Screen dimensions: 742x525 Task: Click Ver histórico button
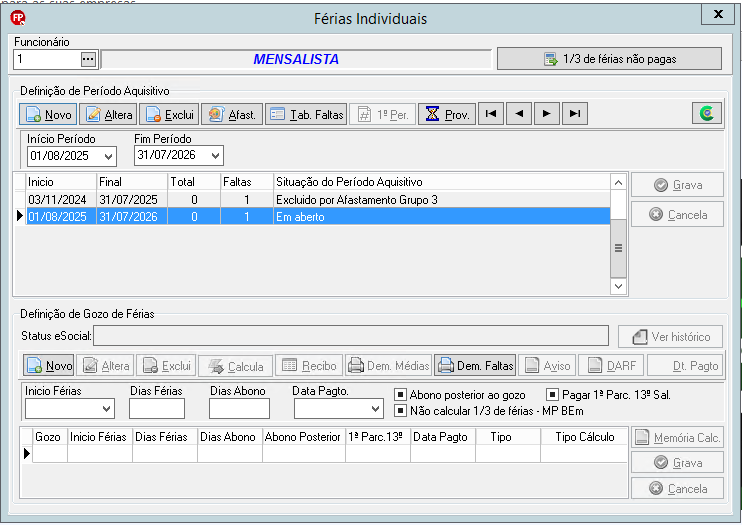coord(671,337)
